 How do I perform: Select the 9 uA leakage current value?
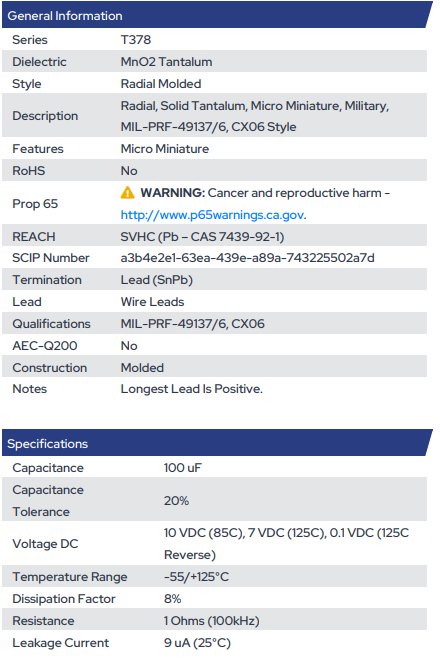pos(197,642)
